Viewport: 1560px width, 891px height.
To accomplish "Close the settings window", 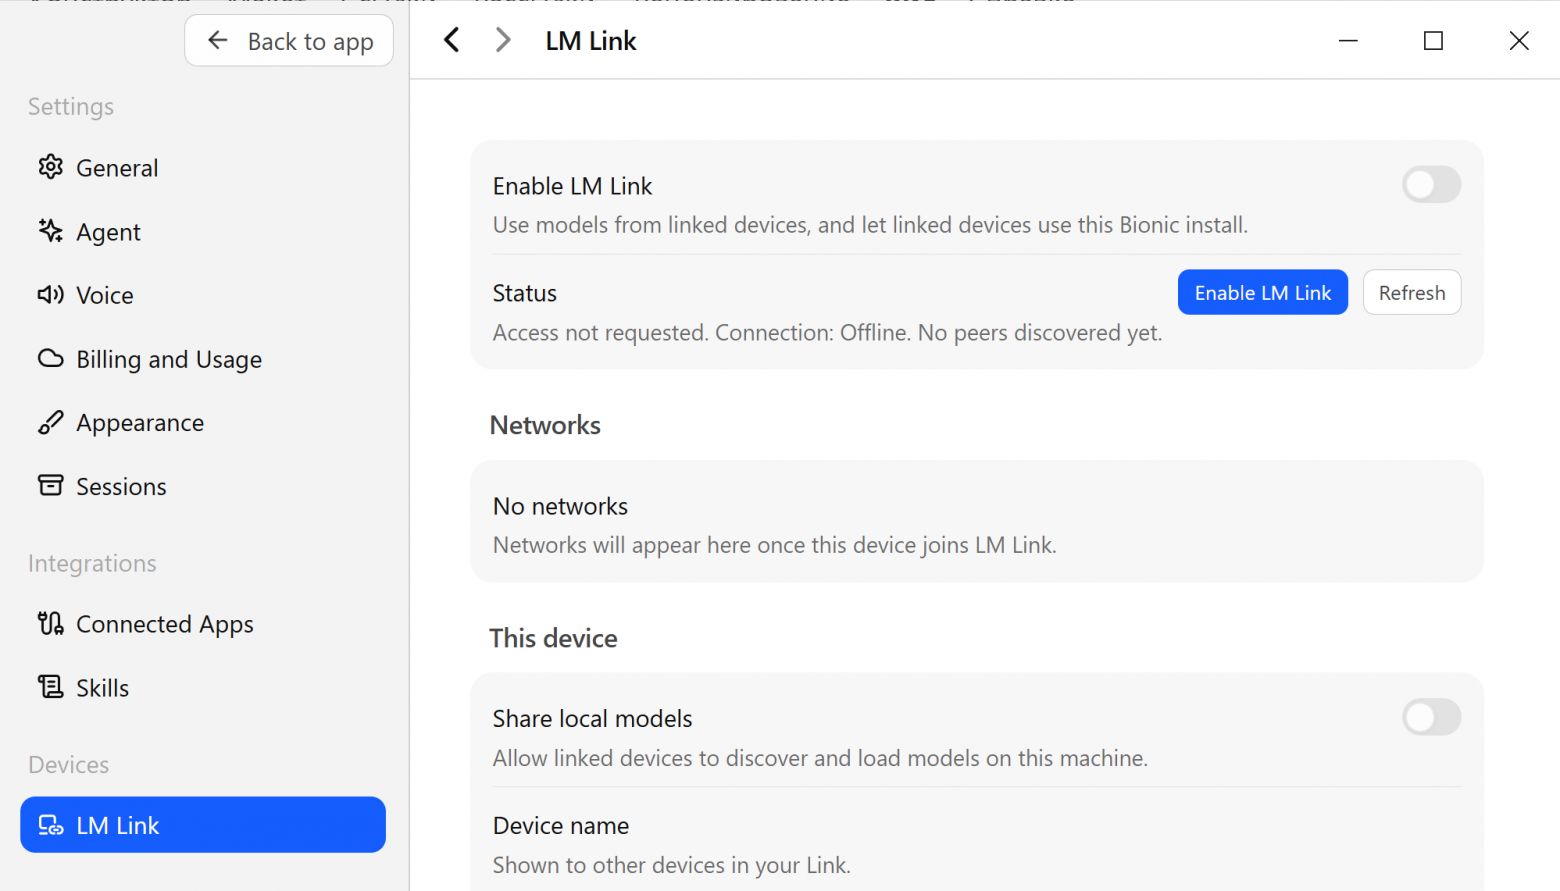I will point(1519,40).
